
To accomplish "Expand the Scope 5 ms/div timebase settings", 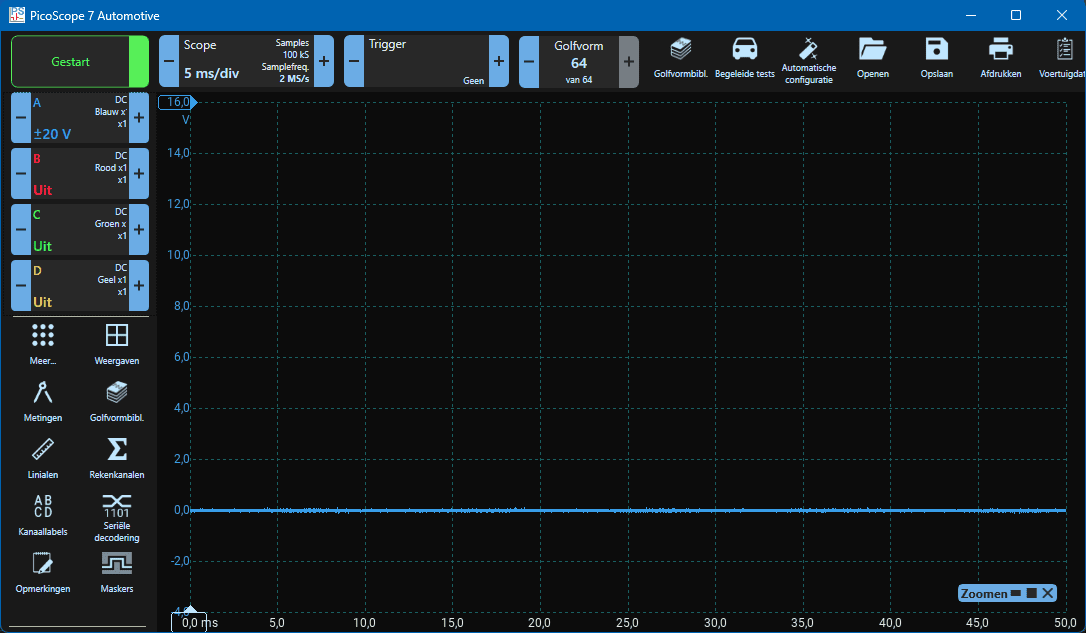I will [x=245, y=62].
